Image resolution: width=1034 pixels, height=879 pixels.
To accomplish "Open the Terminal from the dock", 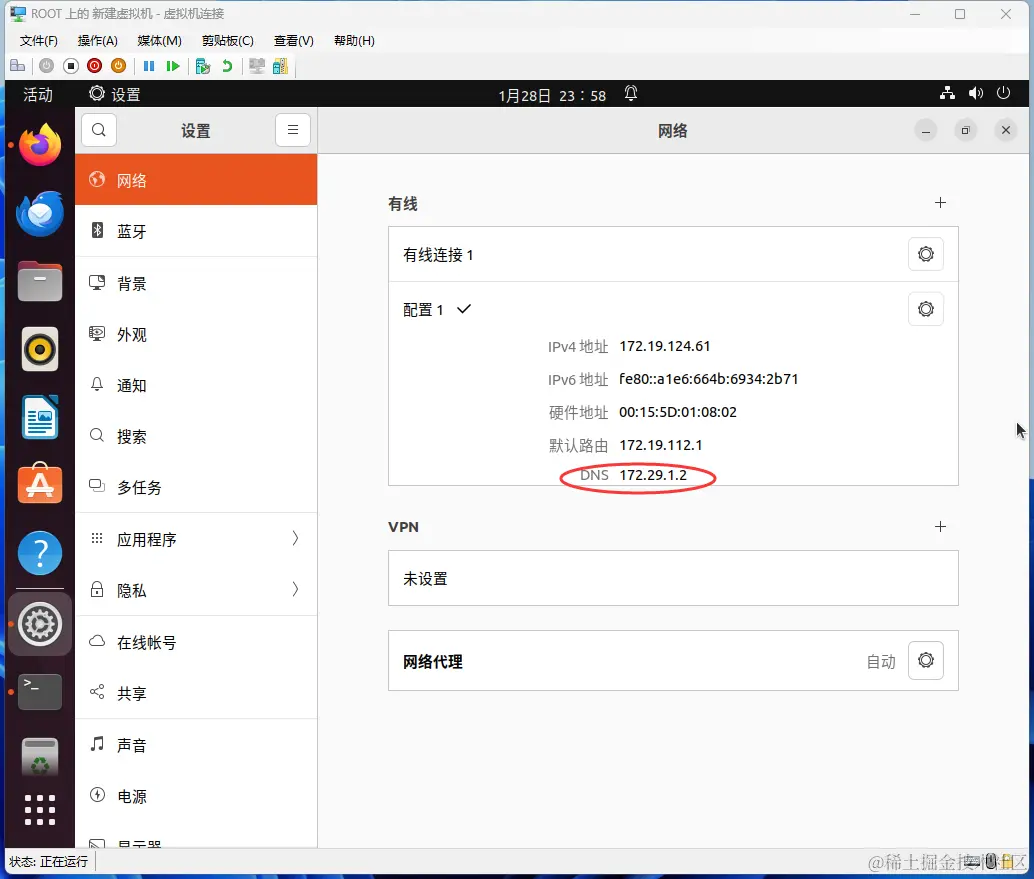I will point(40,691).
